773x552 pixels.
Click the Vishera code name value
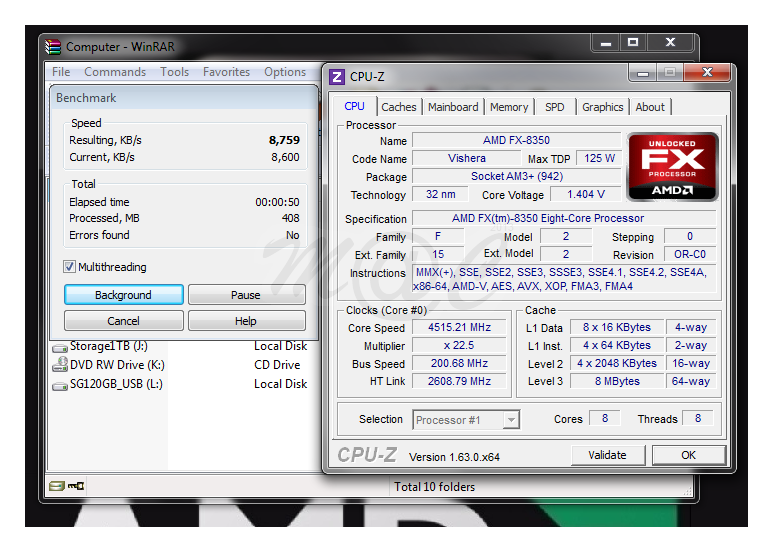click(x=466, y=158)
